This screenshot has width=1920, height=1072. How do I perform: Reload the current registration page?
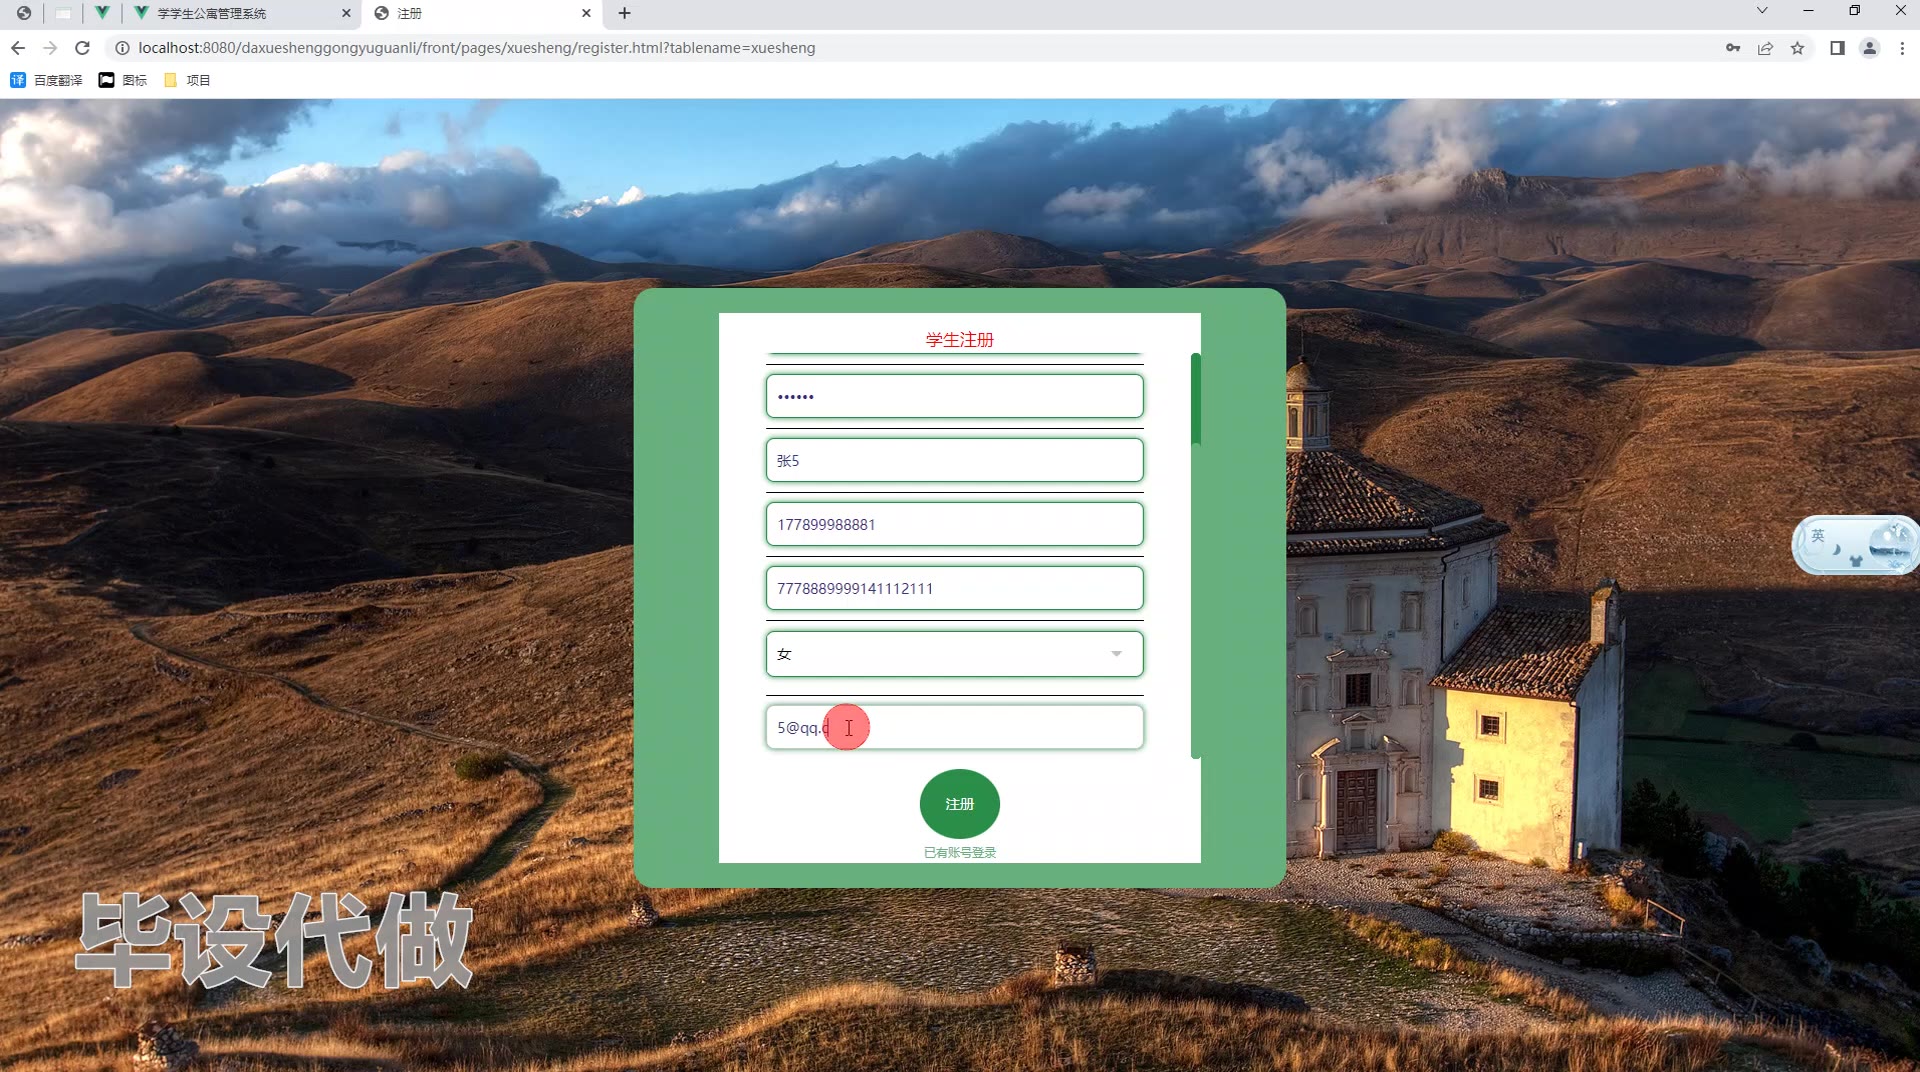click(83, 48)
